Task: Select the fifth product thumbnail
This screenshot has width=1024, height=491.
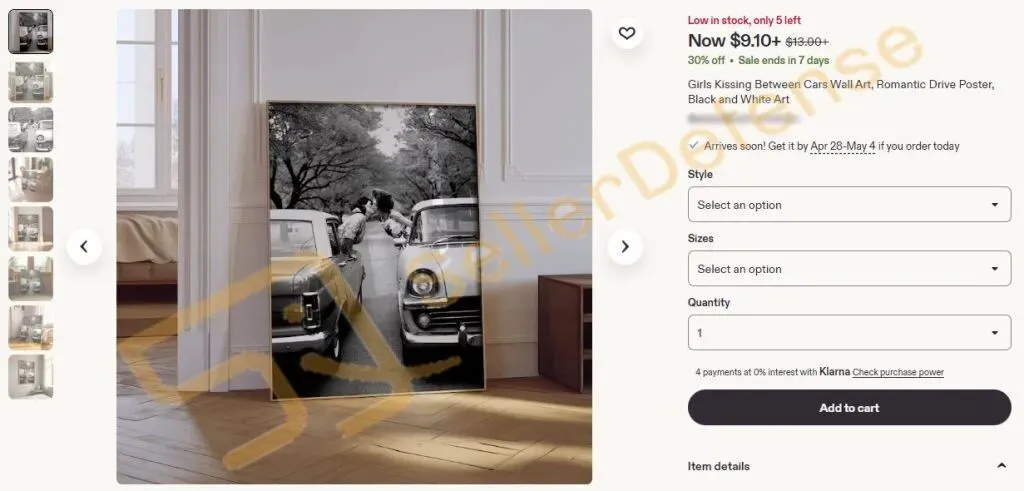Action: [x=31, y=229]
